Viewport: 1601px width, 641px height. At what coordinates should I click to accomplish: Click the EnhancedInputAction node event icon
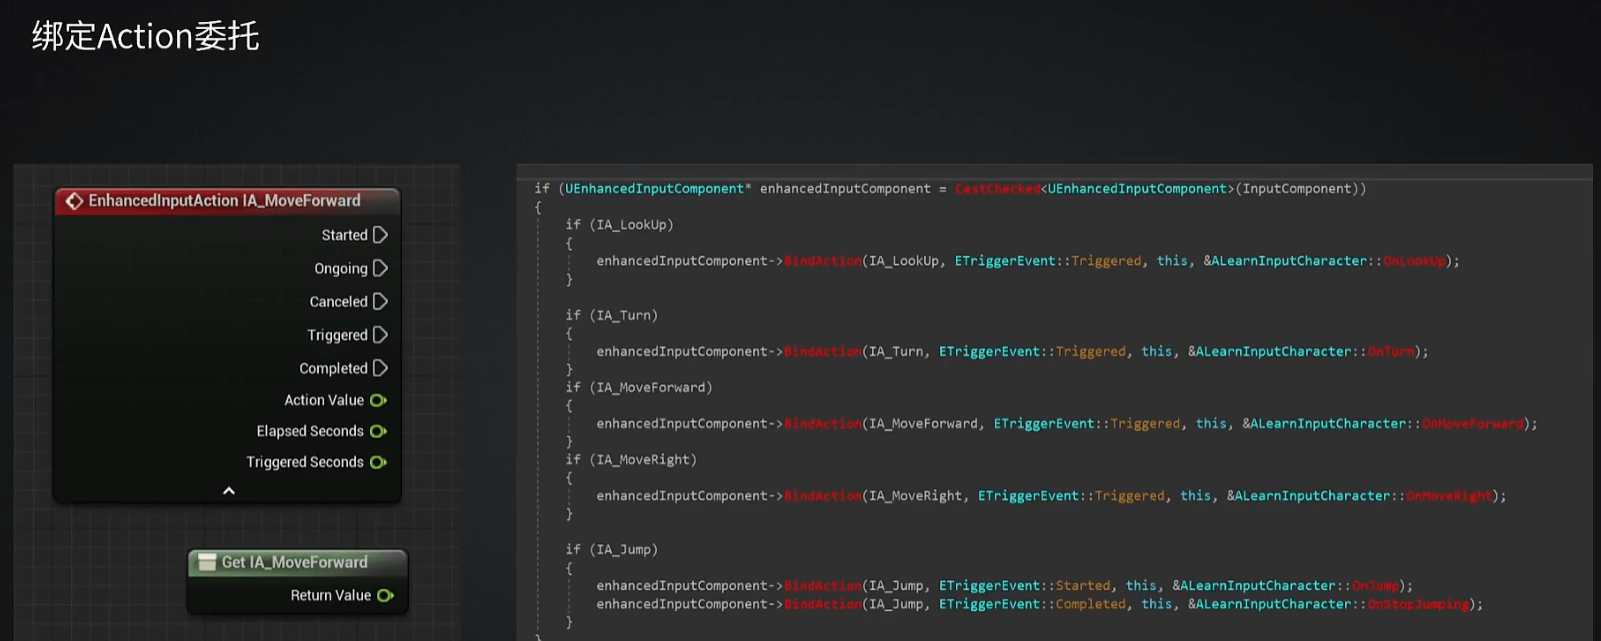pos(74,201)
